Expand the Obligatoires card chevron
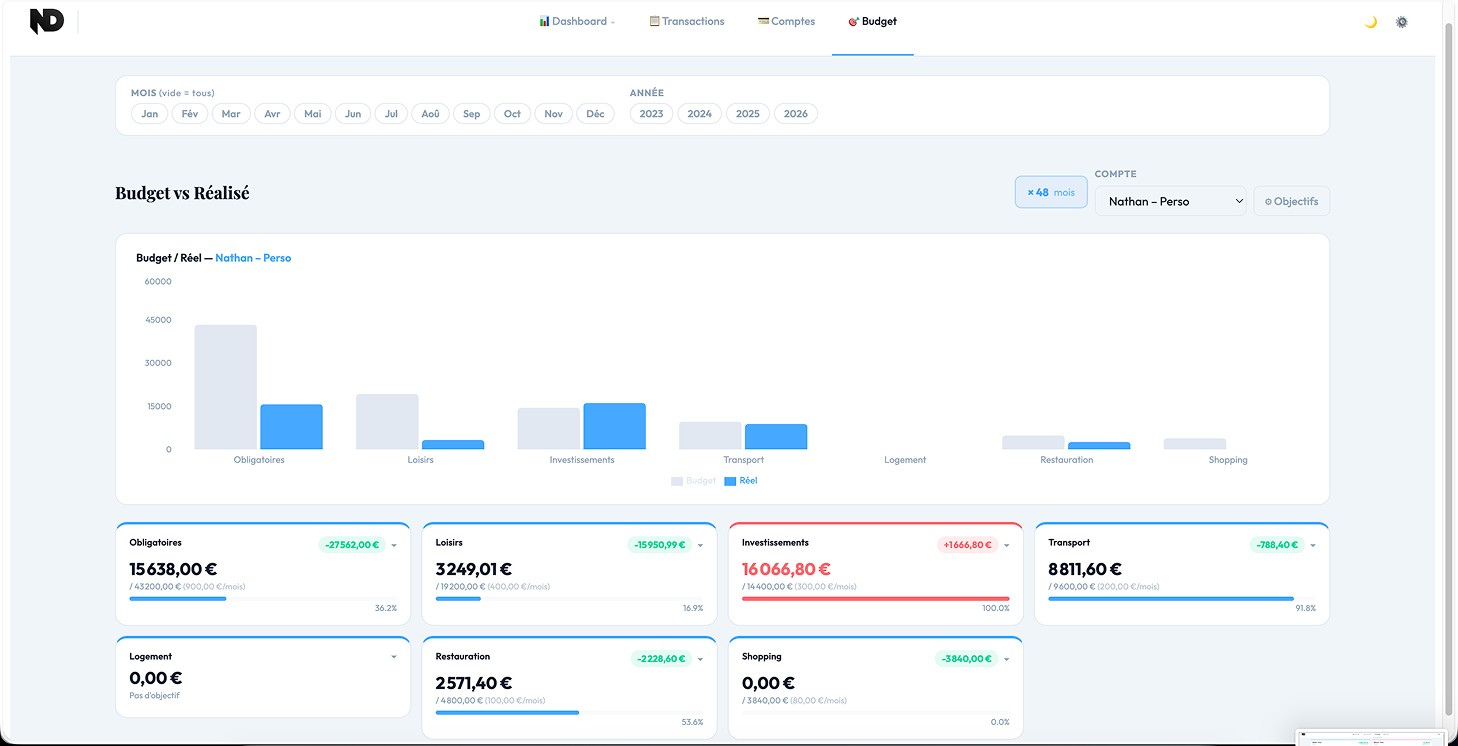This screenshot has width=1458, height=746. tap(394, 545)
